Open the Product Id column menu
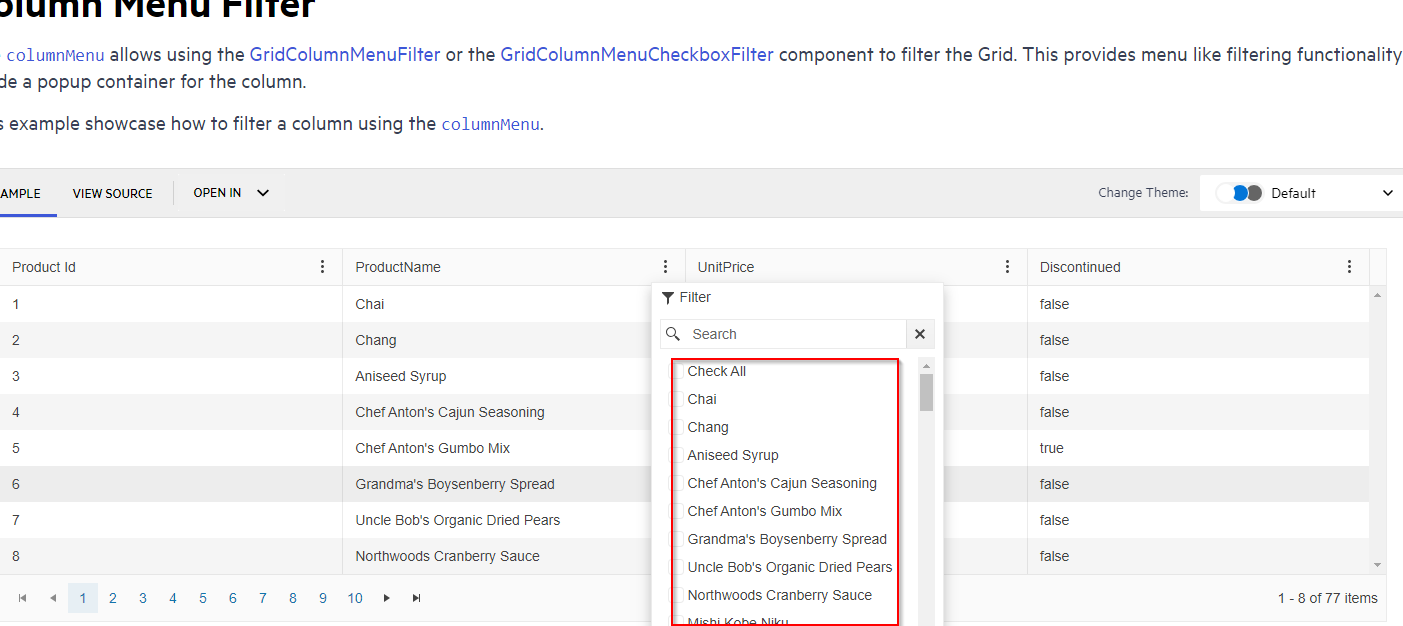The height and width of the screenshot is (626, 1403). point(322,267)
